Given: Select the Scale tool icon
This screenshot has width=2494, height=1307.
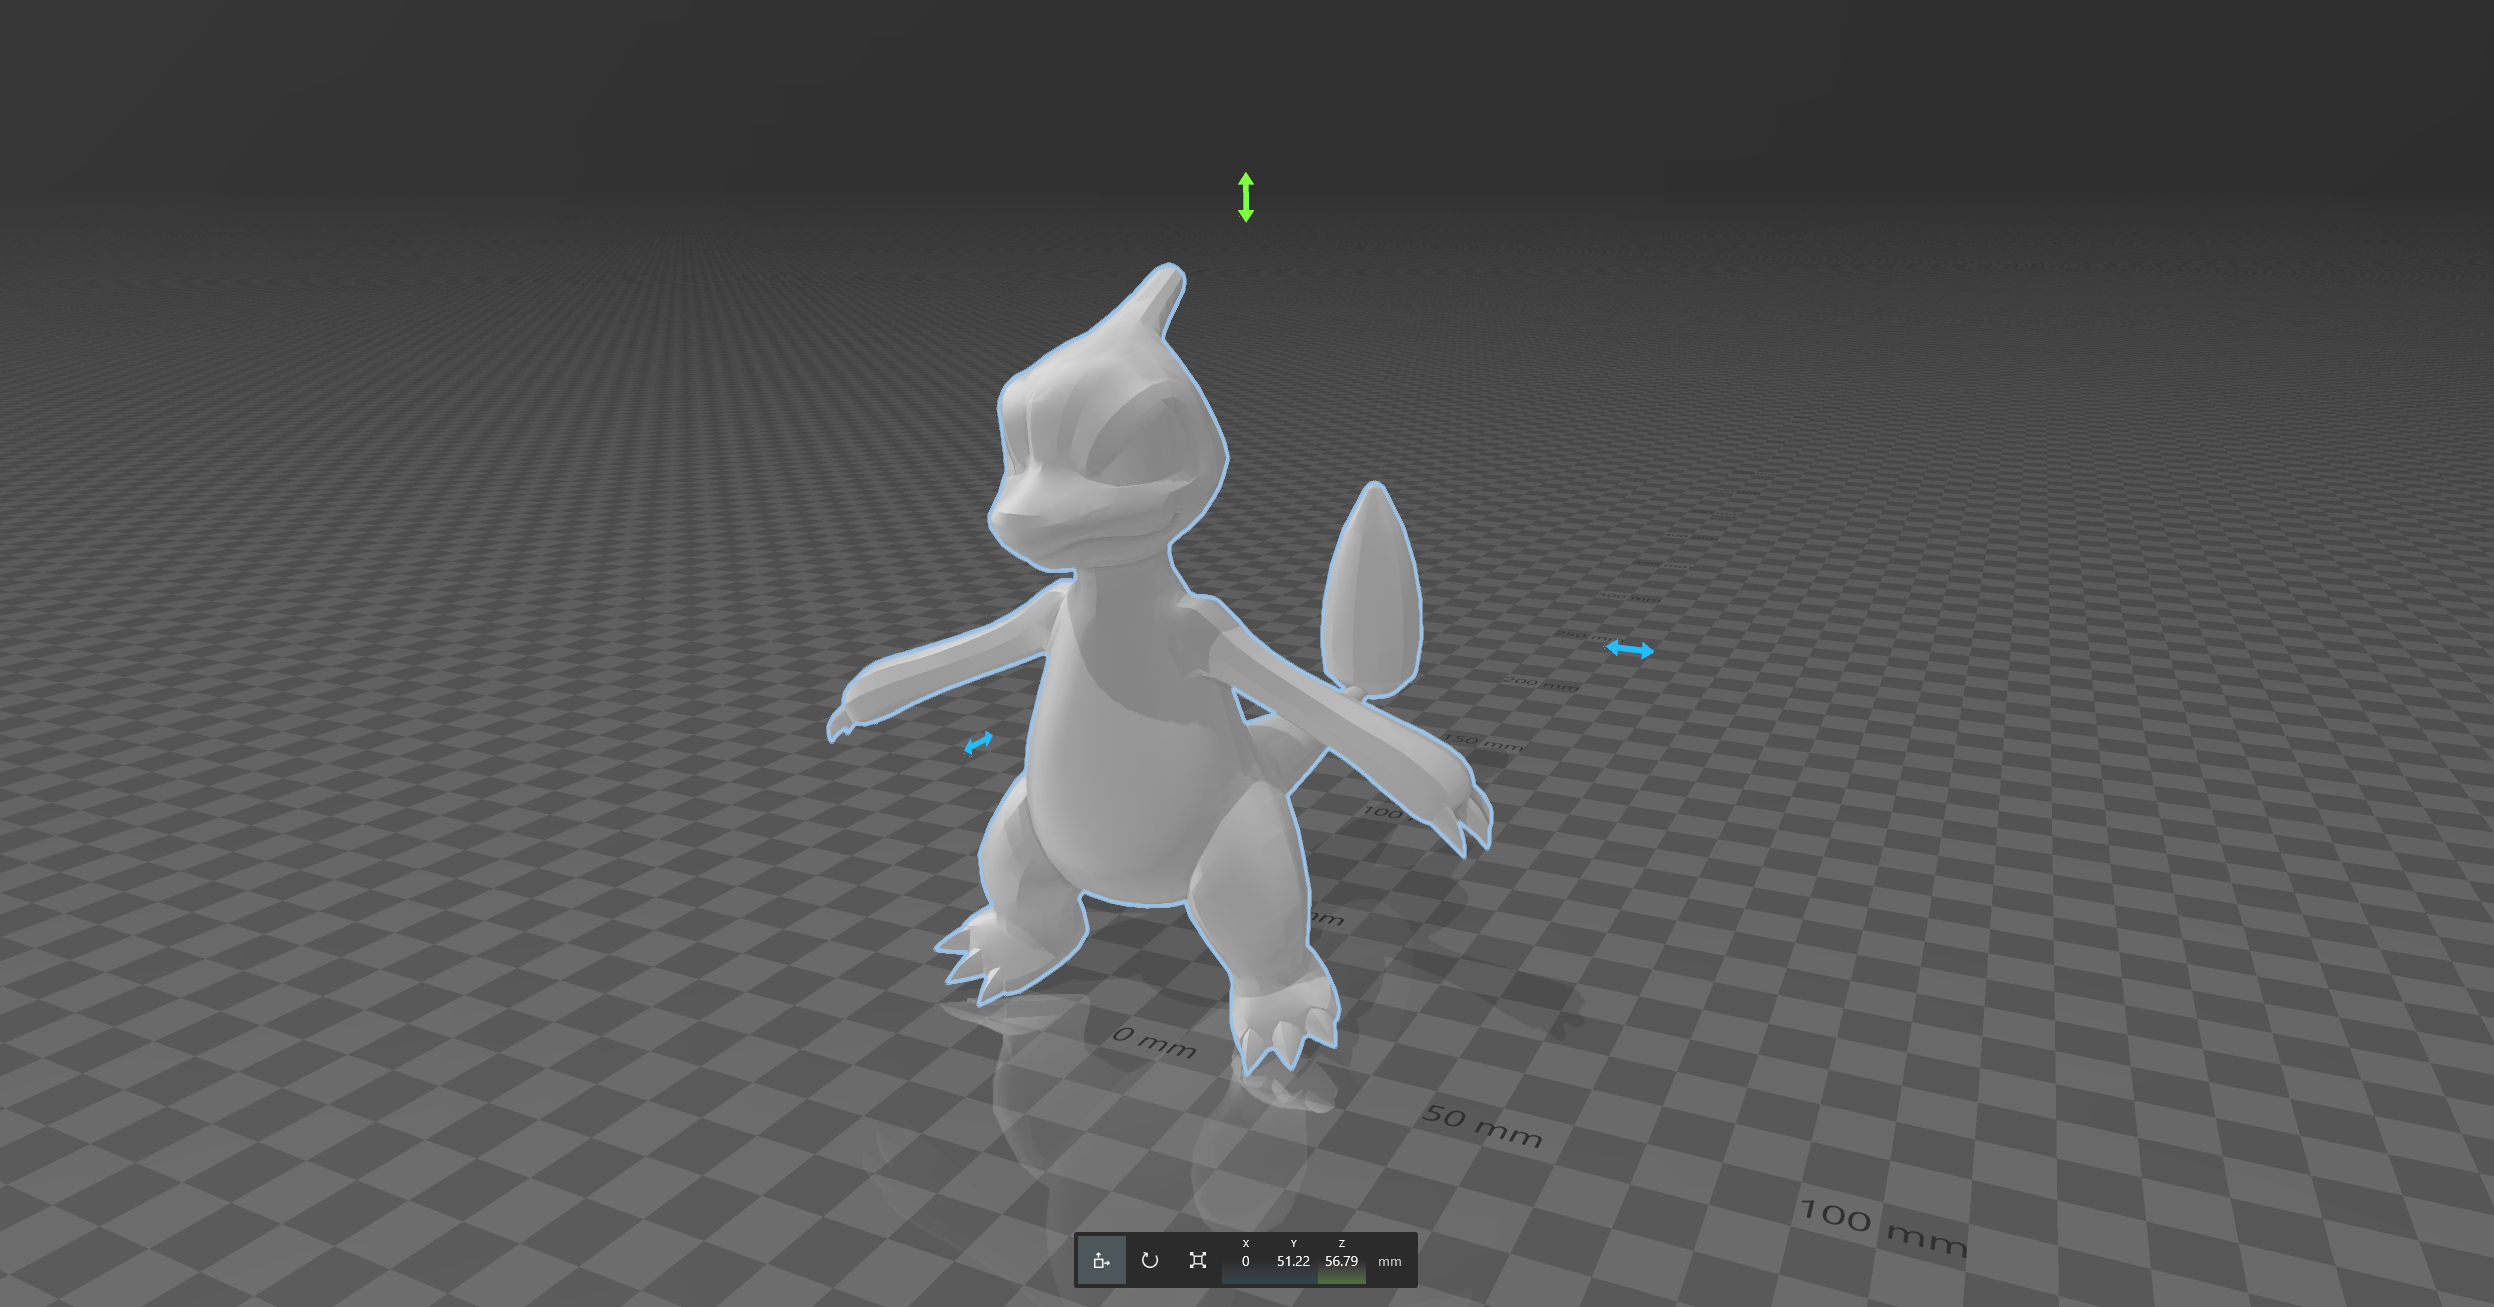Looking at the screenshot, I should [1198, 1260].
